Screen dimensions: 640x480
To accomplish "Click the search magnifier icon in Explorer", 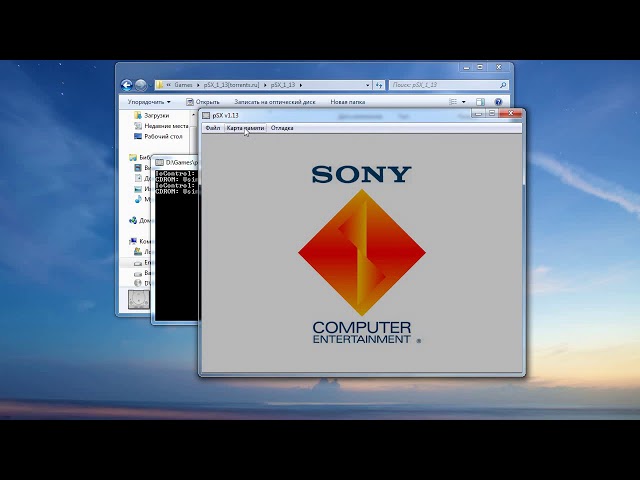I will tap(503, 85).
